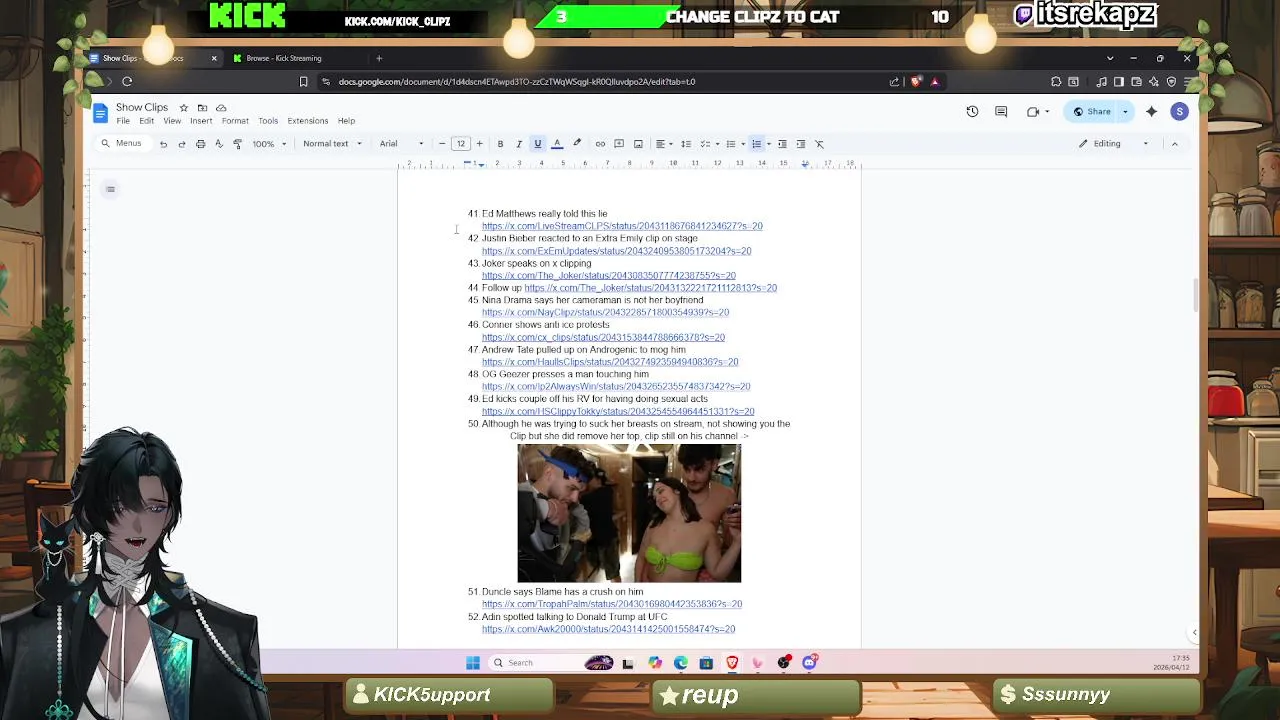Open the numbered list options arrow

point(768,144)
